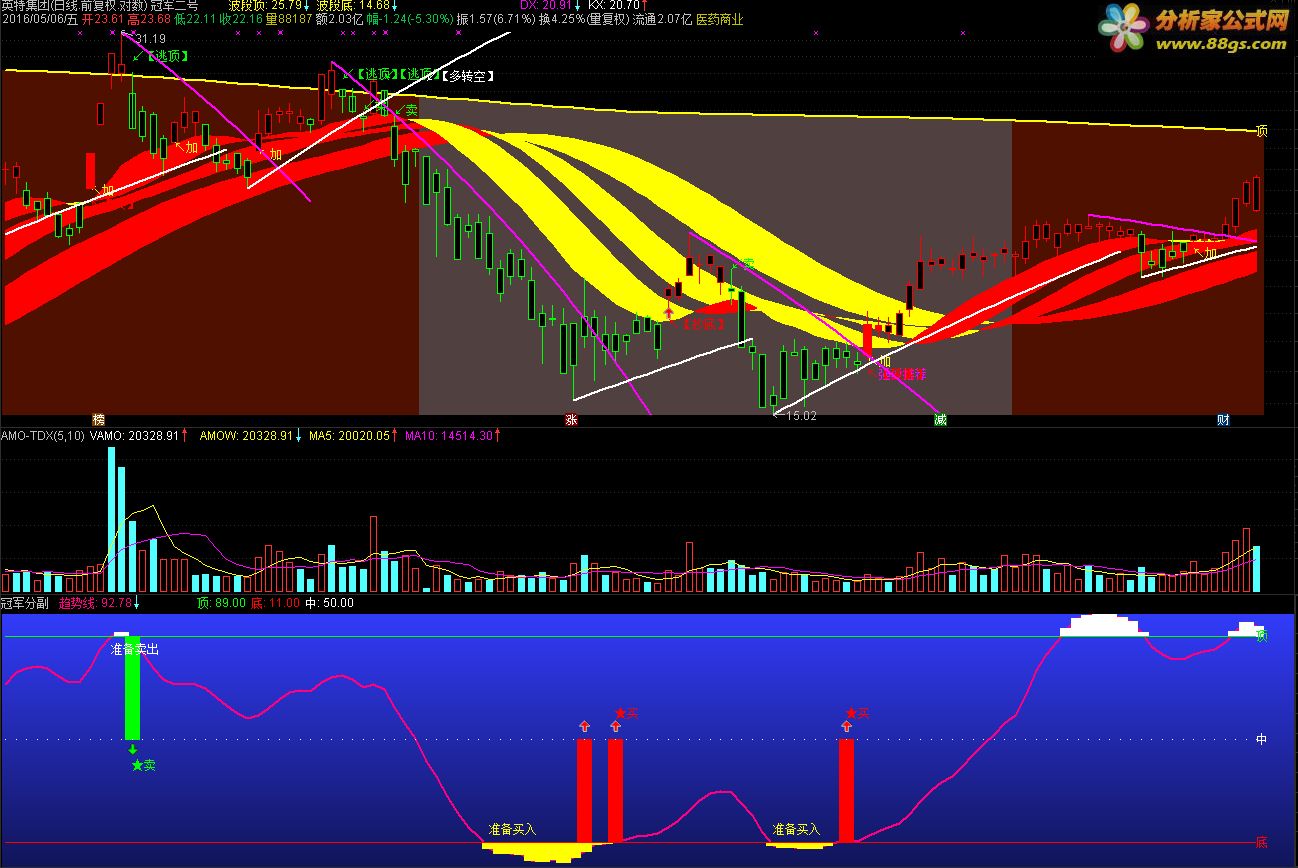The image size is (1298, 868).
Task: Click the stock title 英特集团(日线 前复权 对数)
Action: [74, 6]
